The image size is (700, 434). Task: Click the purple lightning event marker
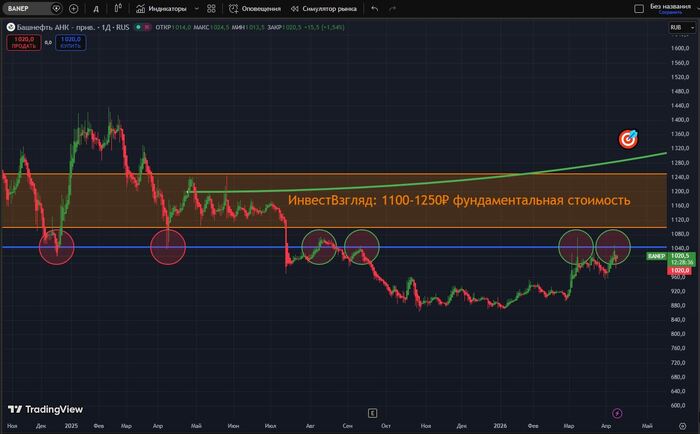click(617, 413)
